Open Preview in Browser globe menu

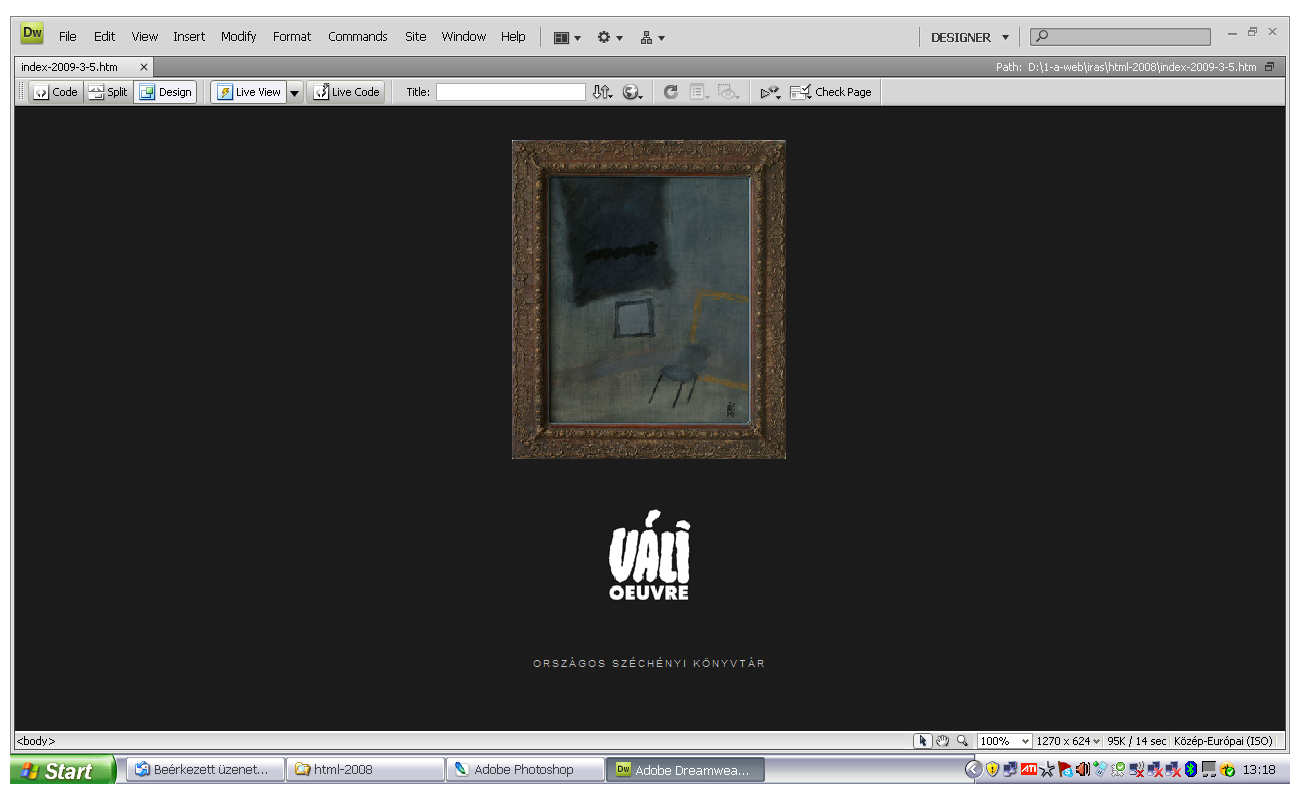coord(633,92)
